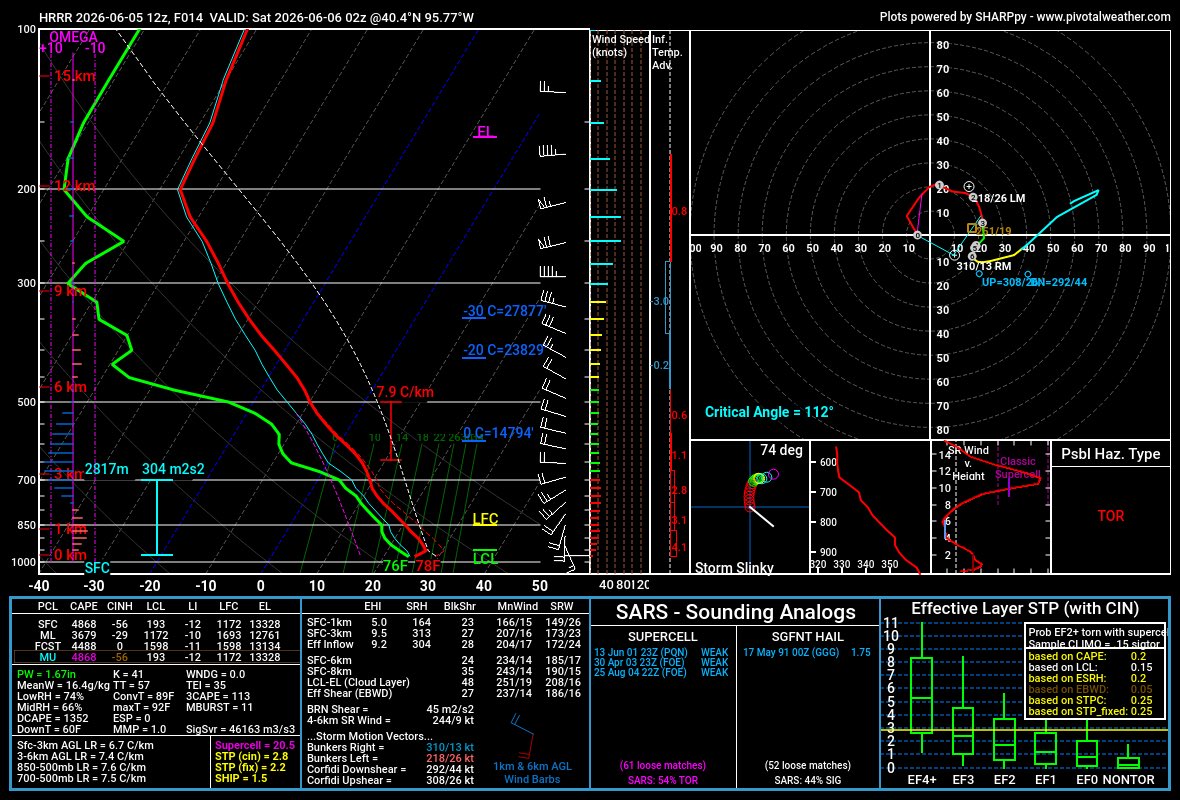Click the 76F surface dewpoint value
Viewport: 1180px width, 800px height.
(395, 566)
